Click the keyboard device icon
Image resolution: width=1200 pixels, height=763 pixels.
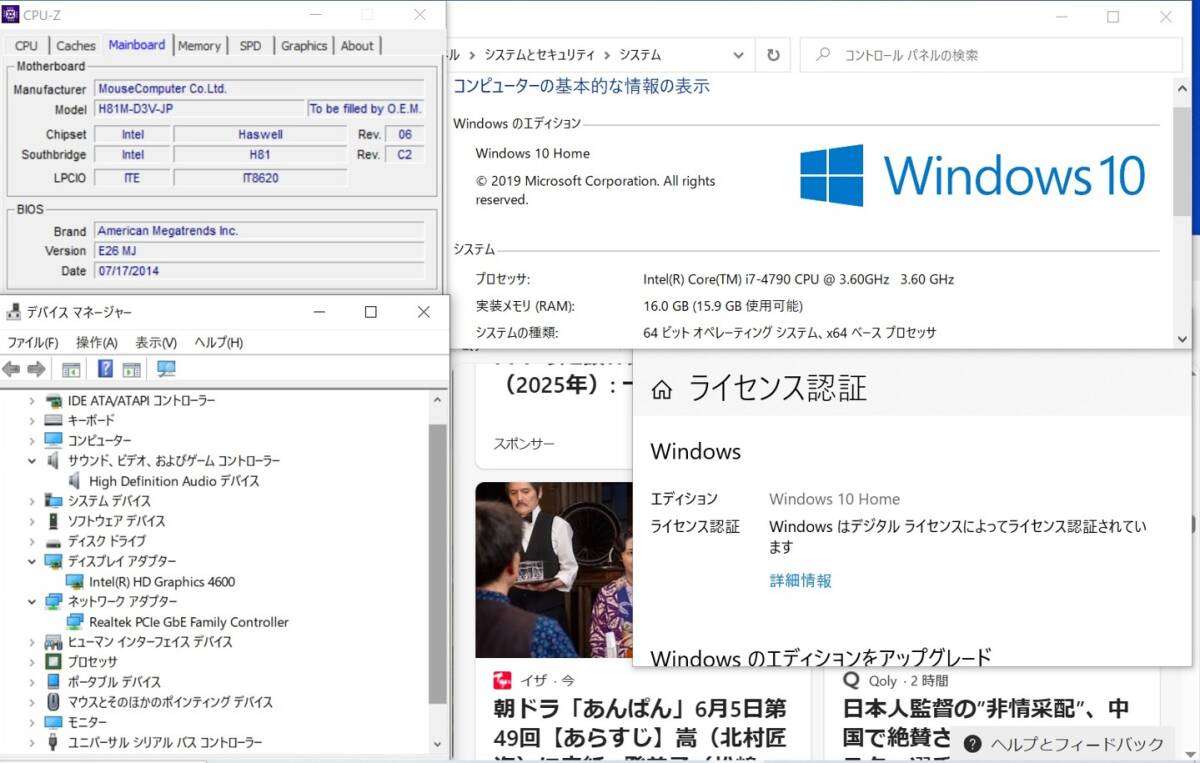pyautogui.click(x=54, y=420)
